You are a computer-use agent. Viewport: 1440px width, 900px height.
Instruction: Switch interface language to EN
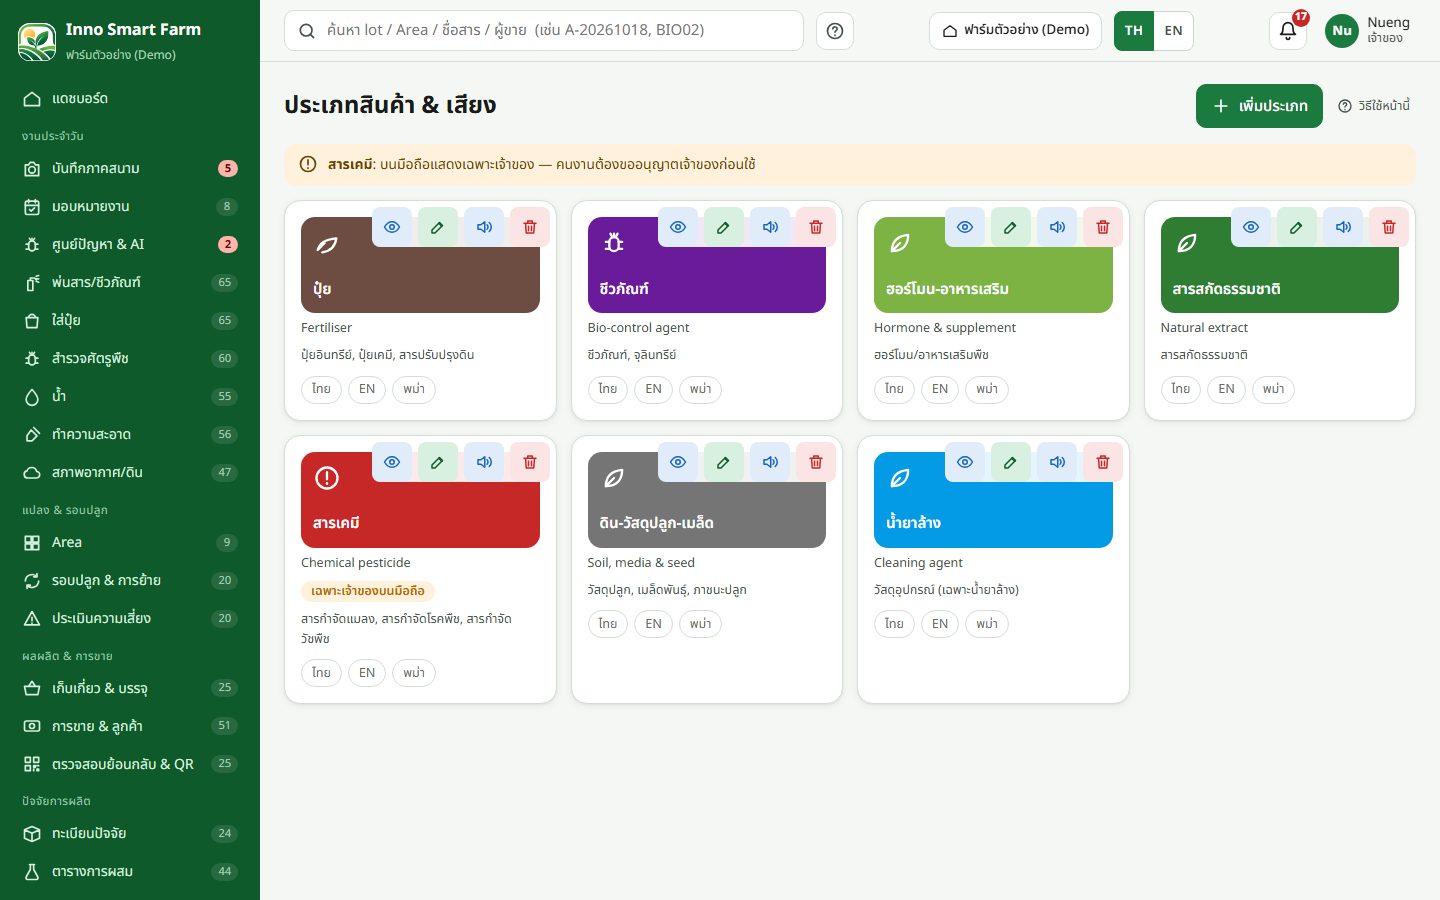click(1173, 31)
